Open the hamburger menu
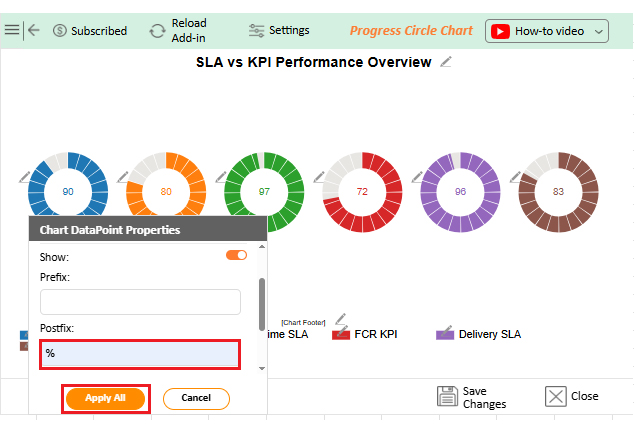The image size is (634, 433). pyautogui.click(x=12, y=30)
